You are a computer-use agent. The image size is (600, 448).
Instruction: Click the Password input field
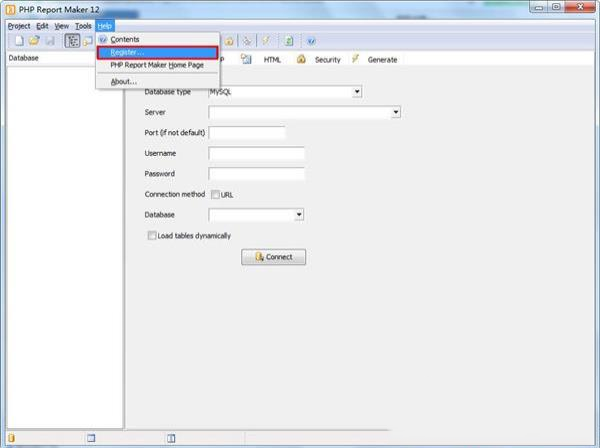point(256,174)
